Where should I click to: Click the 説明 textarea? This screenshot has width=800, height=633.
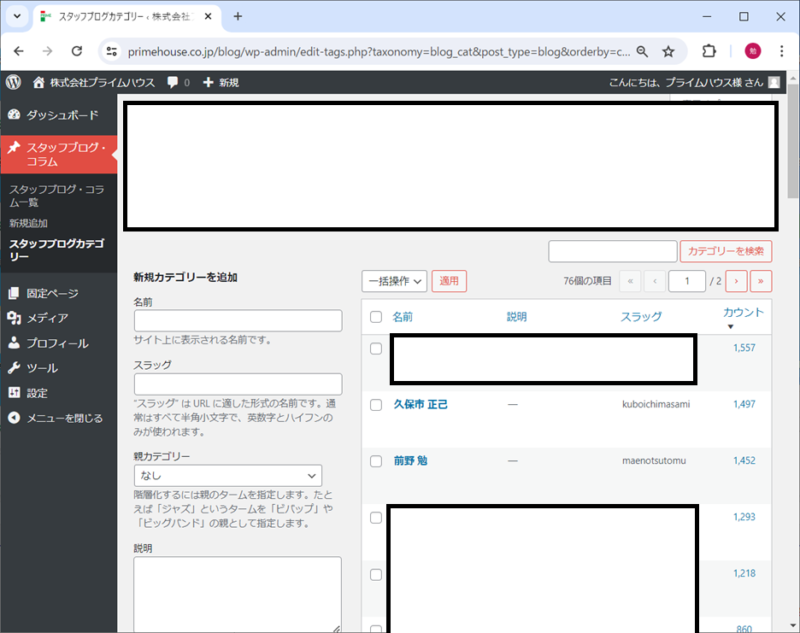(x=238, y=595)
